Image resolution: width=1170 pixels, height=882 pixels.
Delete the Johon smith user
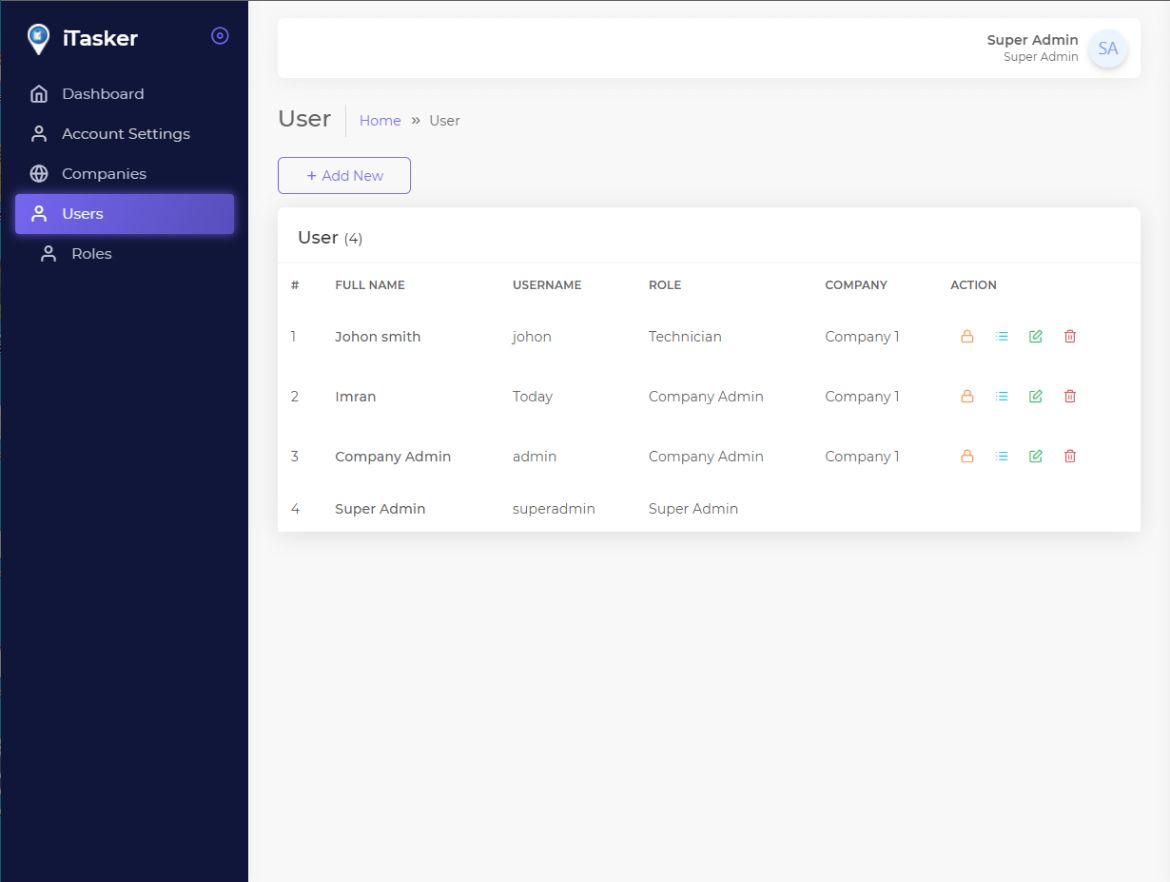point(1069,337)
